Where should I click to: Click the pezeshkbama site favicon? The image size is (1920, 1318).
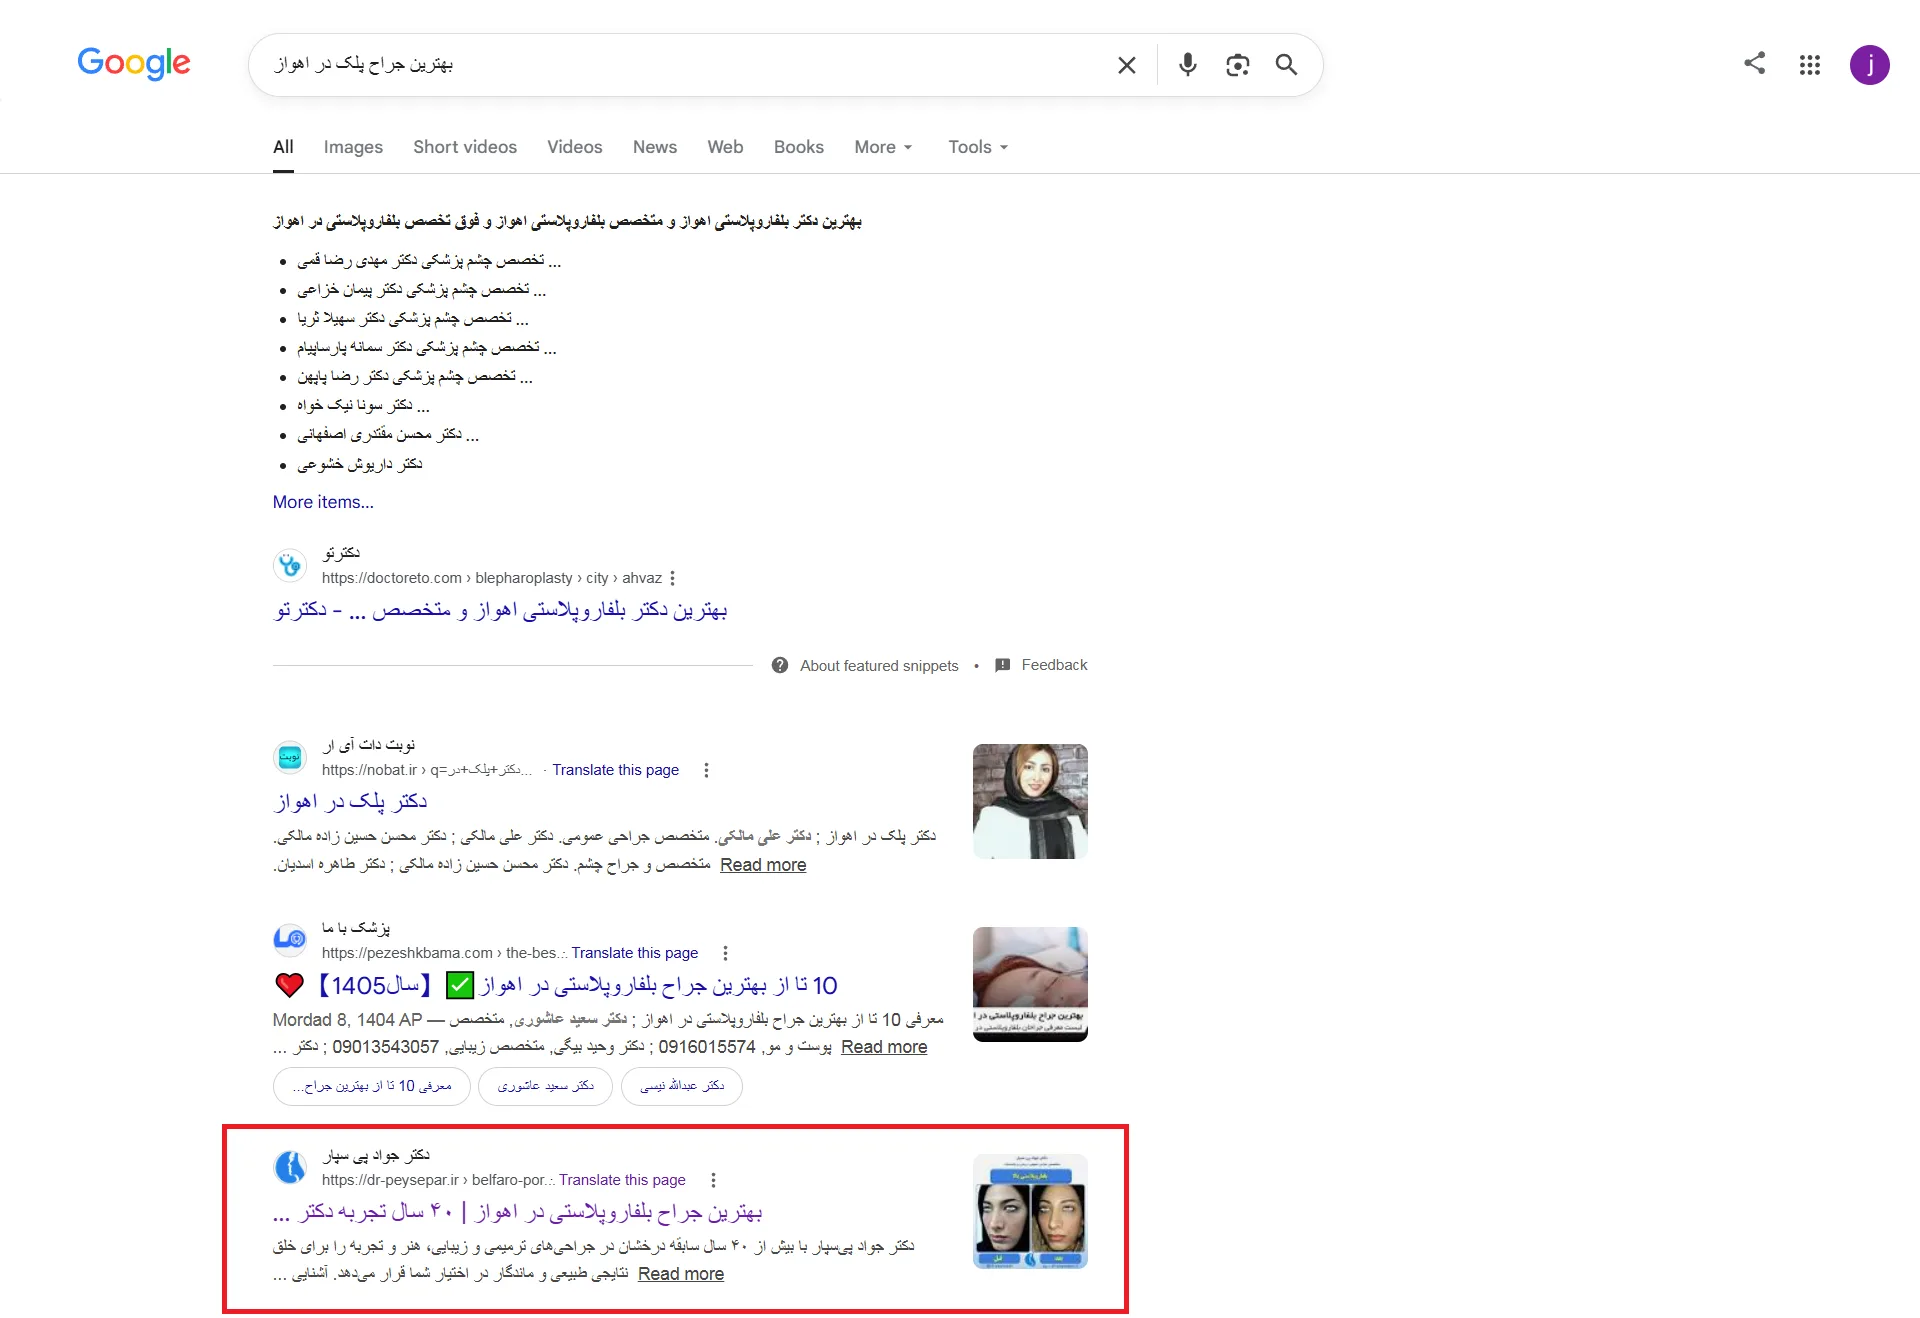[x=290, y=940]
